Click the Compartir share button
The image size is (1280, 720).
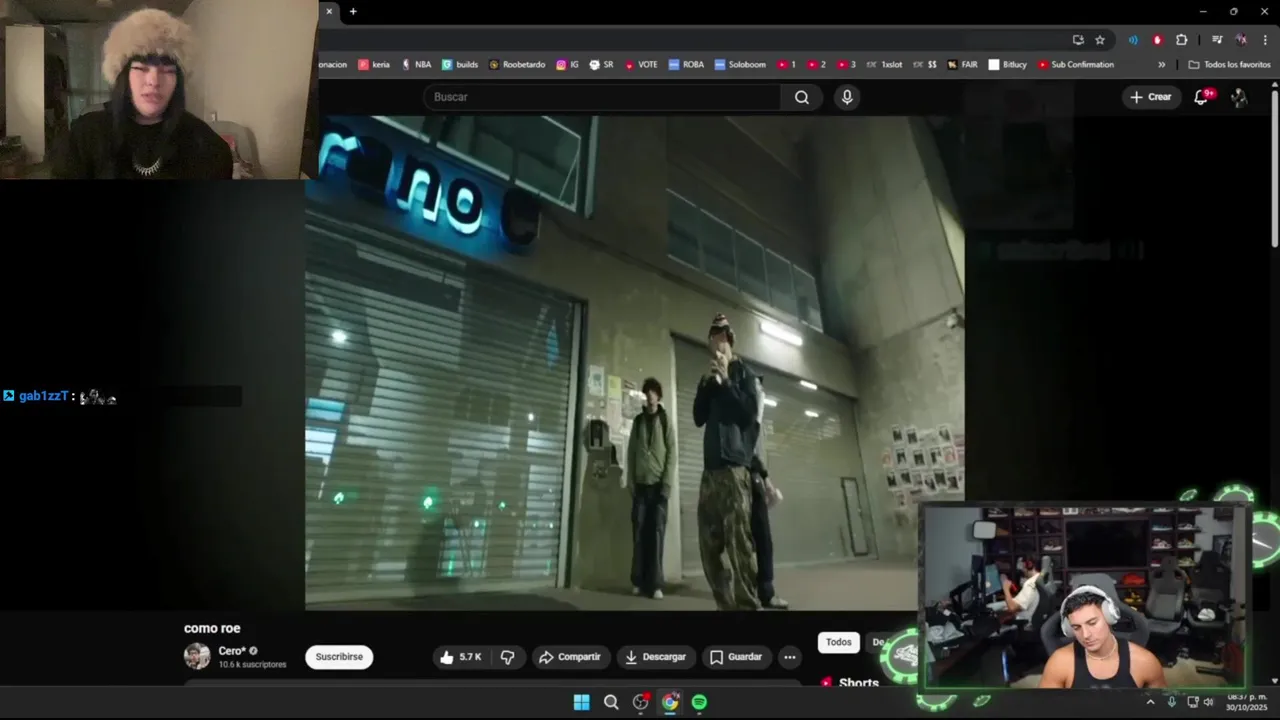569,657
